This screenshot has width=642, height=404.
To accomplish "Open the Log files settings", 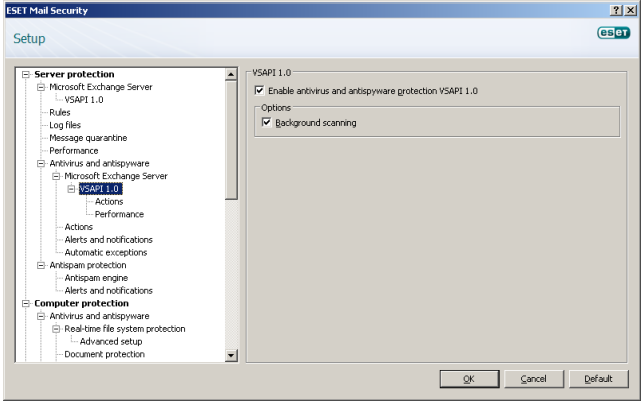I will (65, 125).
